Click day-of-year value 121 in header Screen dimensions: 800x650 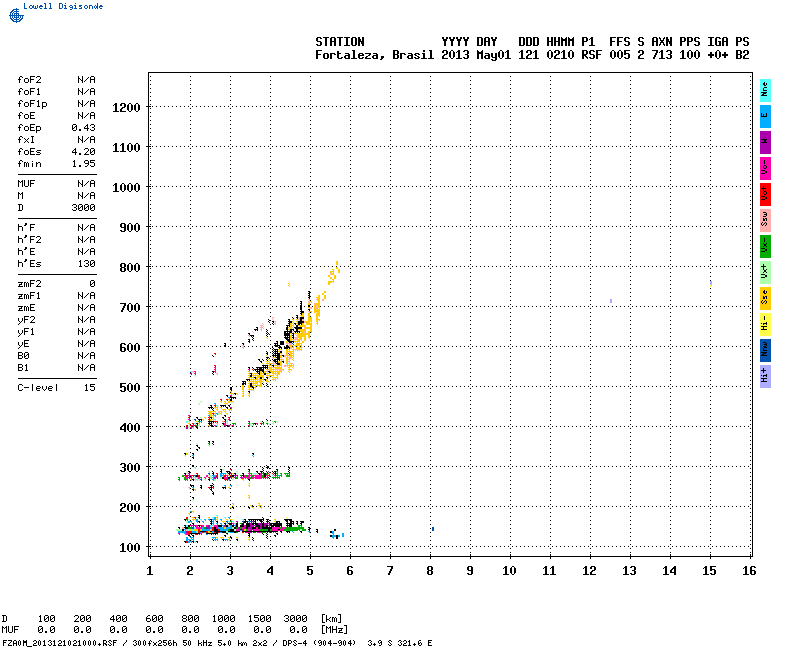(529, 55)
